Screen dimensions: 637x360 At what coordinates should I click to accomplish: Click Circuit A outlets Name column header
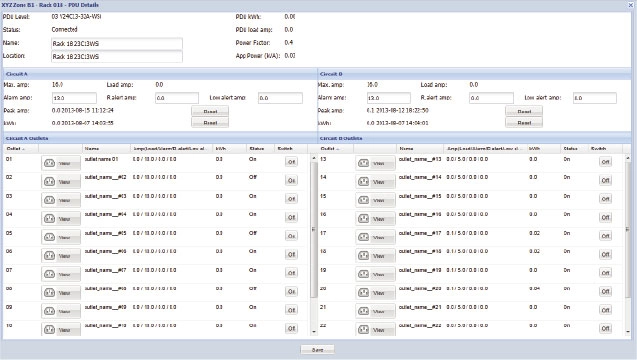point(106,149)
